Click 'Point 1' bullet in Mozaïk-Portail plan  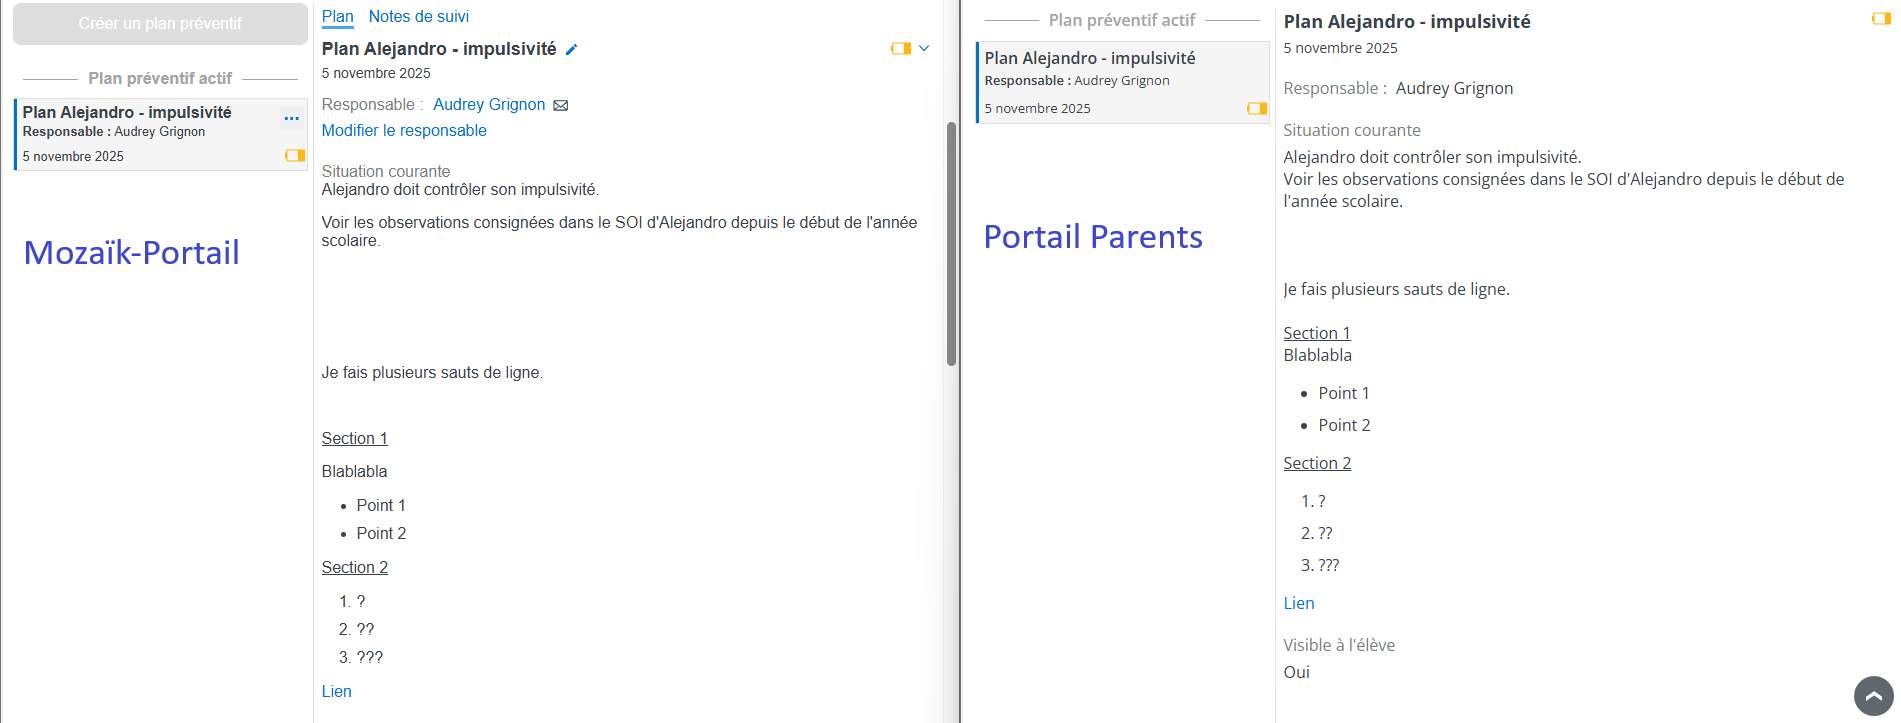coord(381,505)
